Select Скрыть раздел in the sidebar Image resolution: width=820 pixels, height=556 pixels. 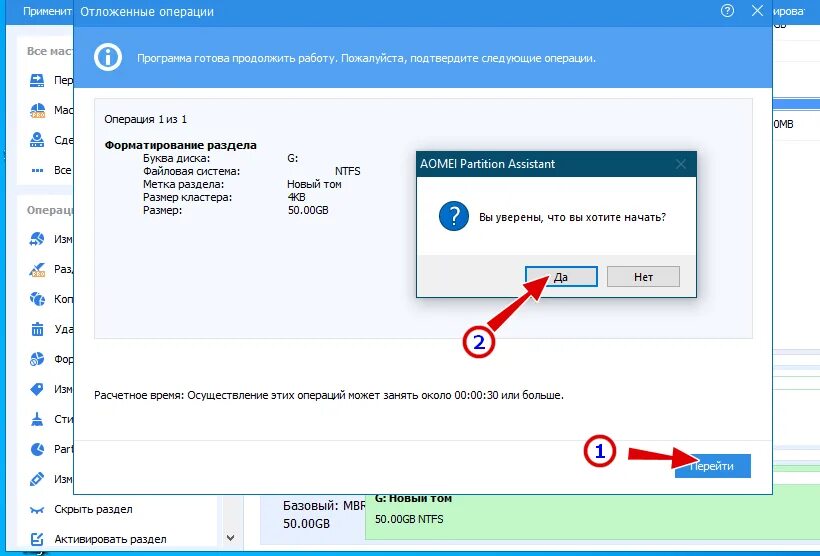tap(93, 509)
